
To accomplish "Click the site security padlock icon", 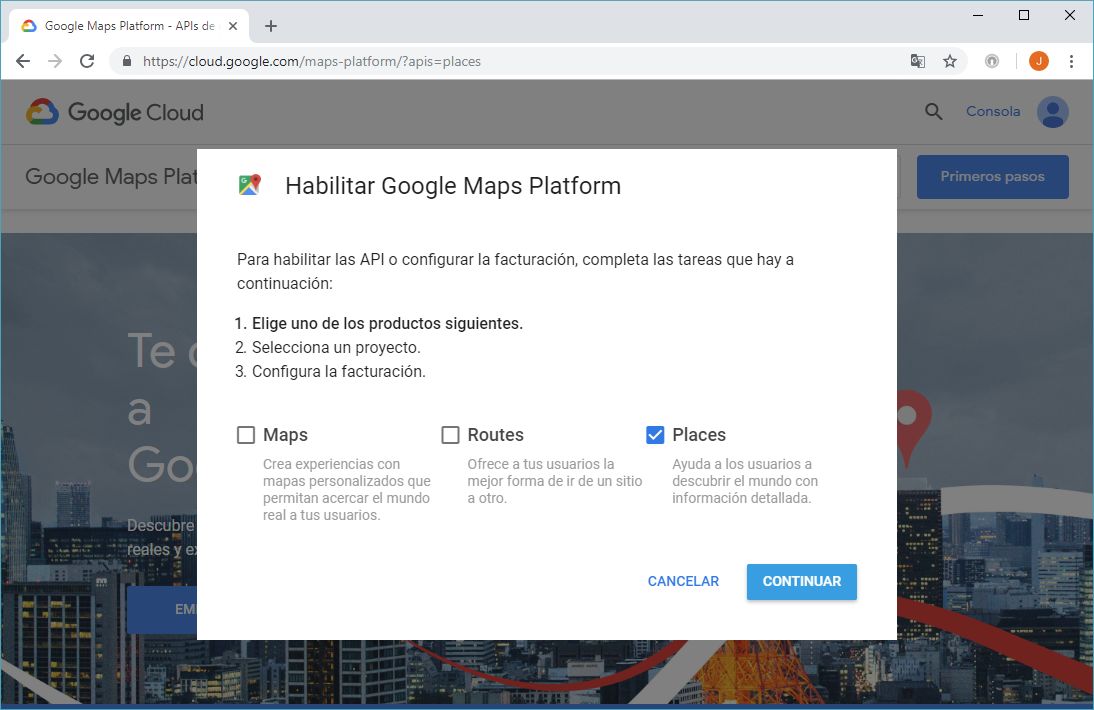I will point(126,61).
